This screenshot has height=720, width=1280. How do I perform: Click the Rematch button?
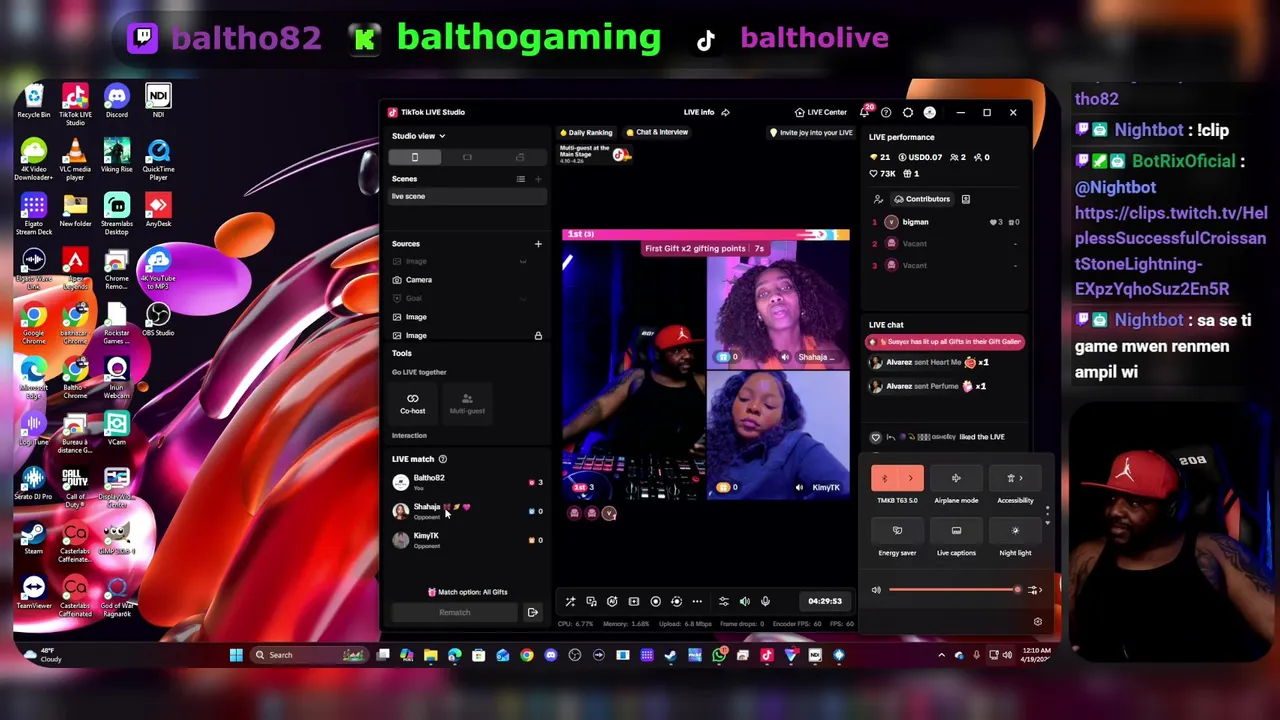(x=455, y=613)
